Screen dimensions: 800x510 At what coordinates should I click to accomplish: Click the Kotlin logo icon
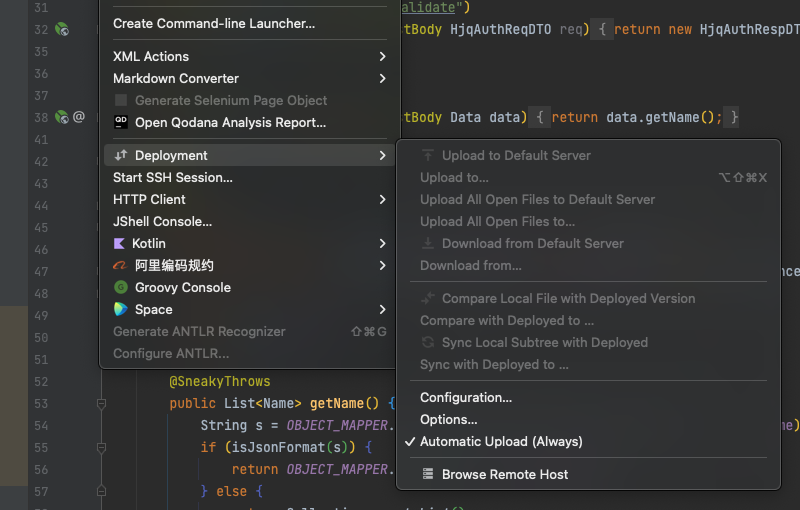(121, 243)
